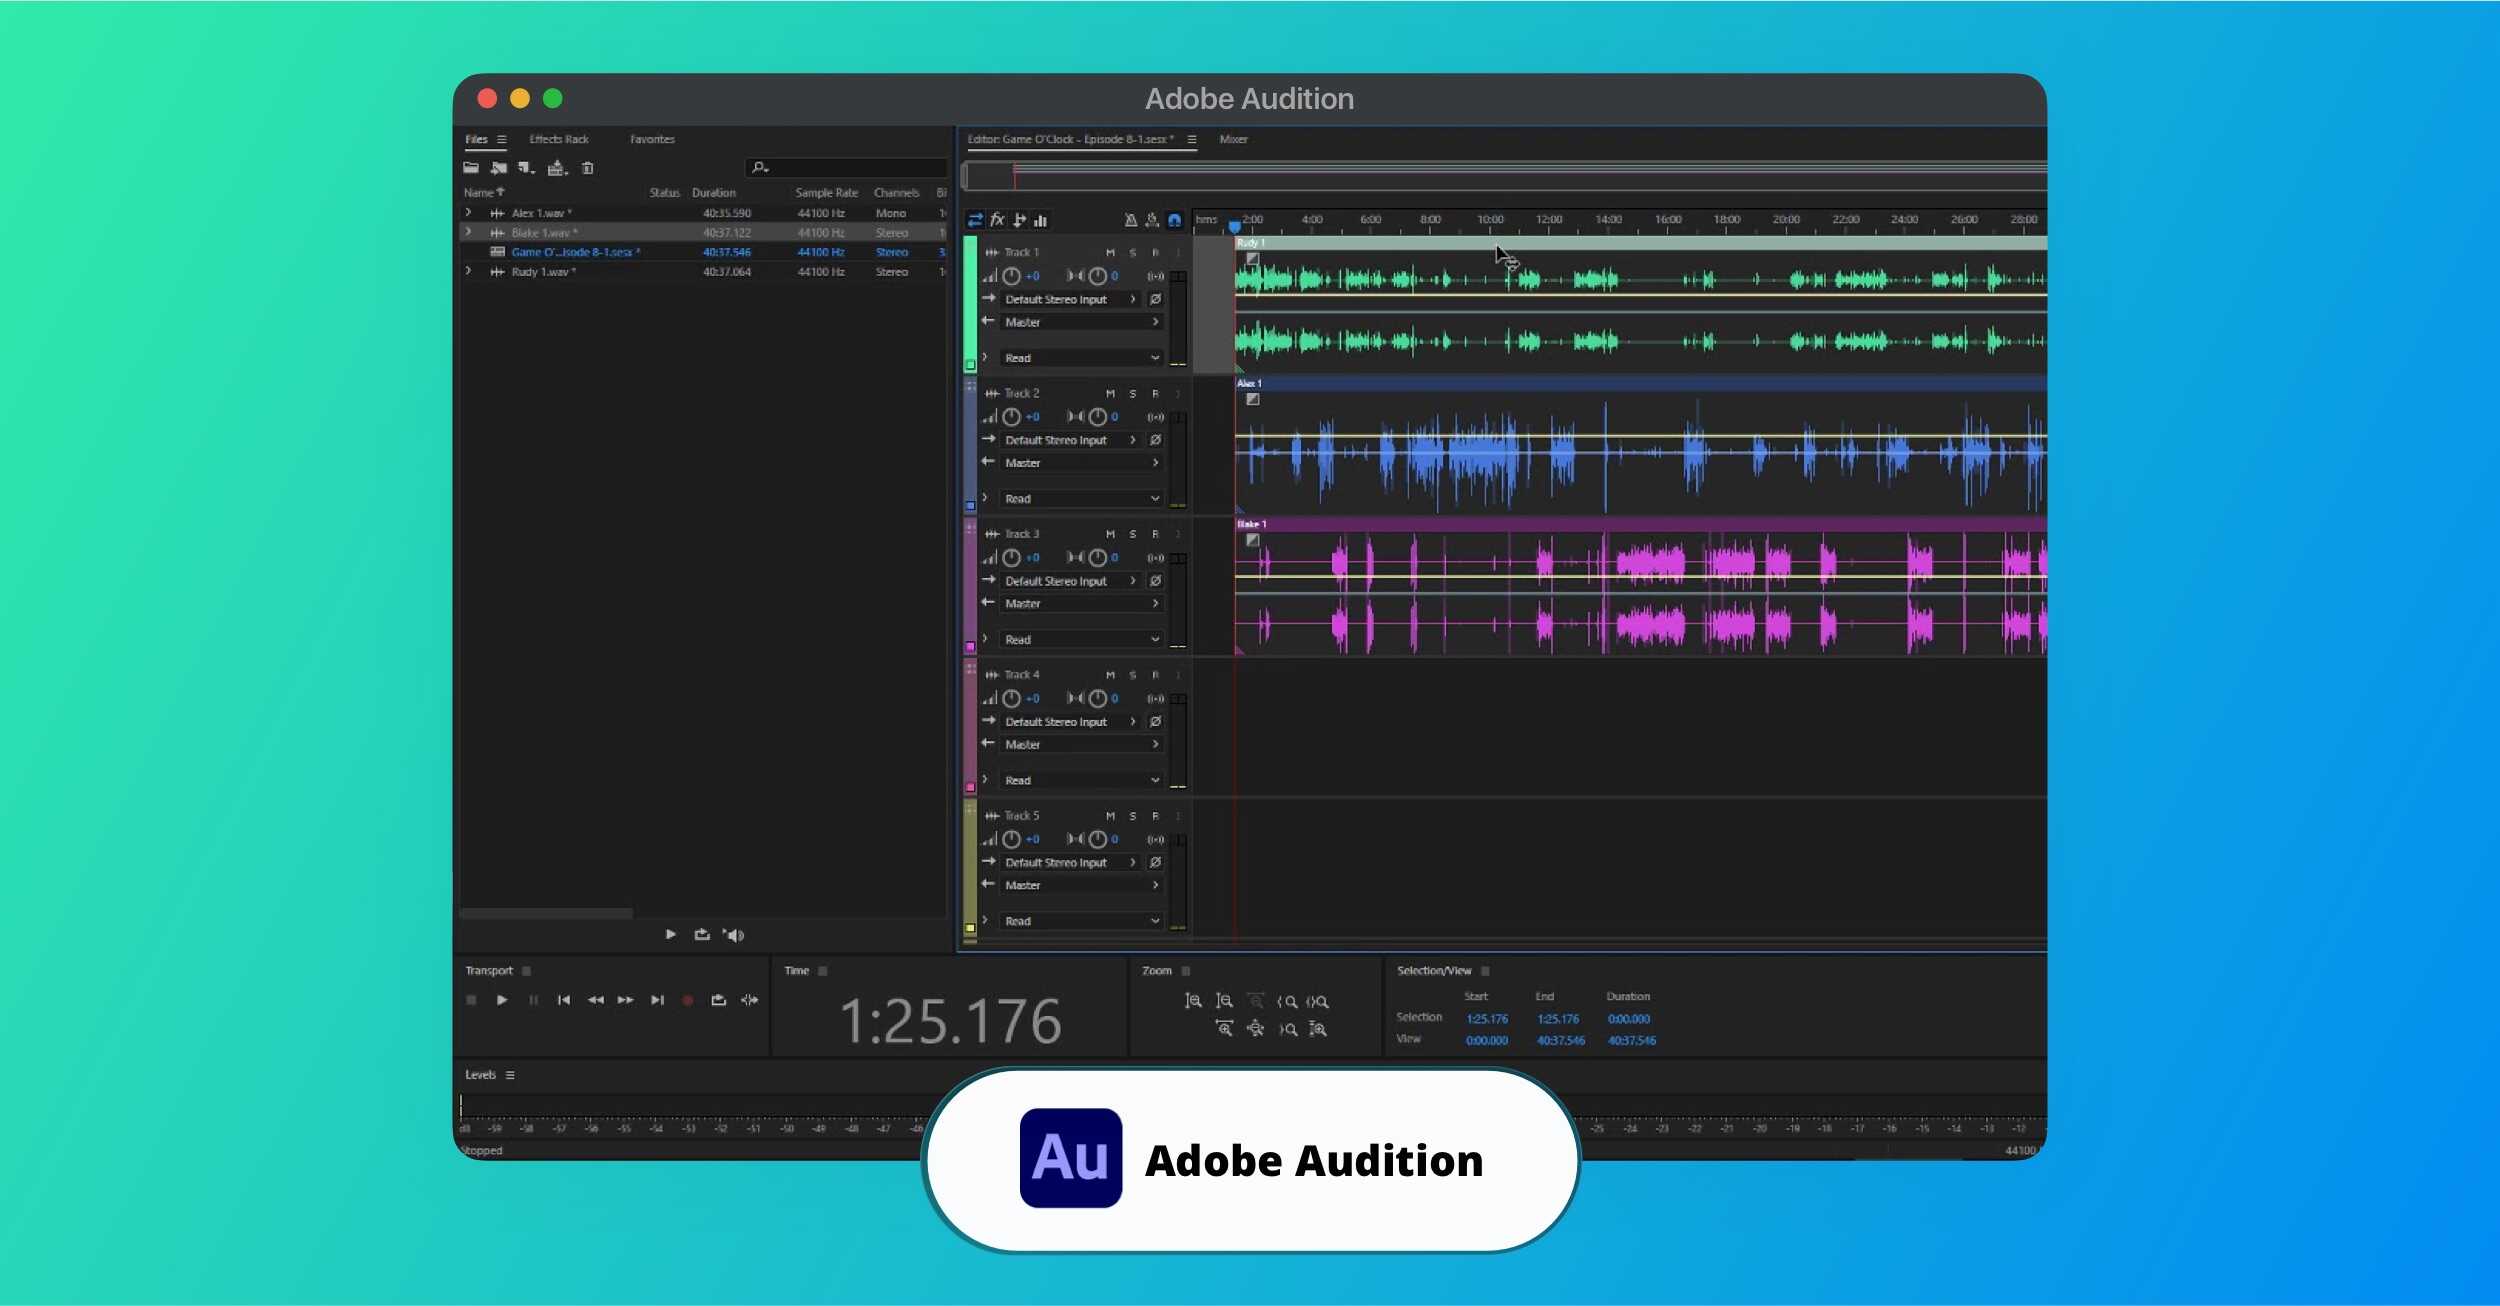Click the trash icon to close selected files

pyautogui.click(x=588, y=168)
